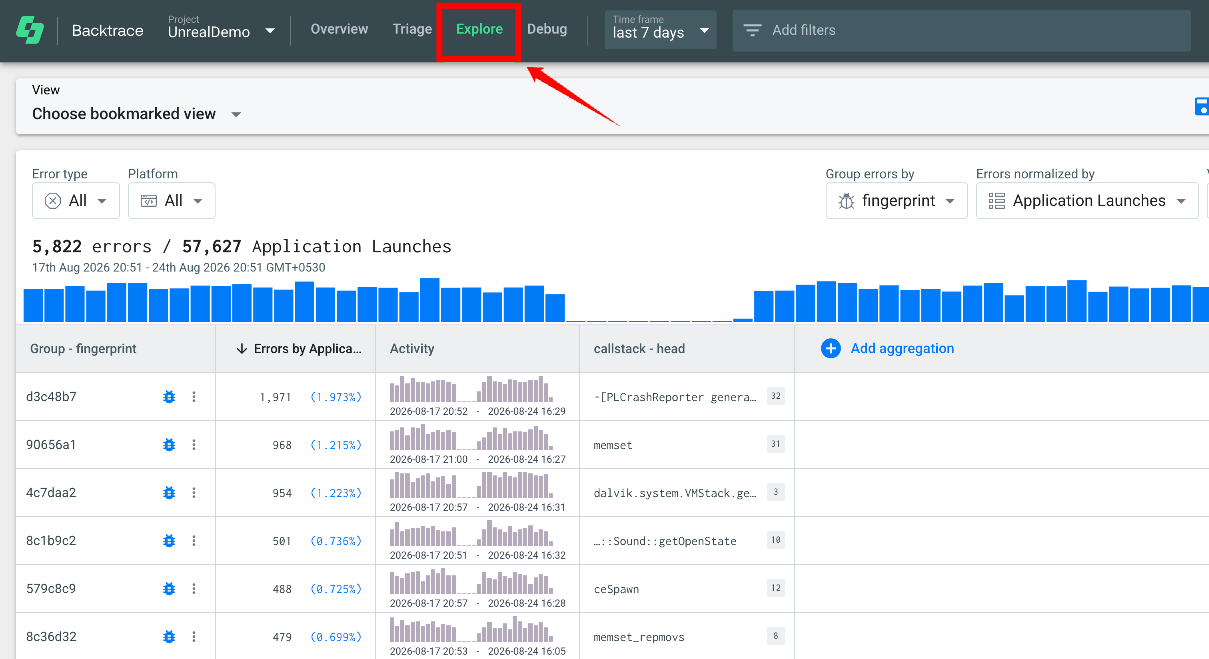
Task: Open the Error type All dropdown
Action: (x=76, y=201)
